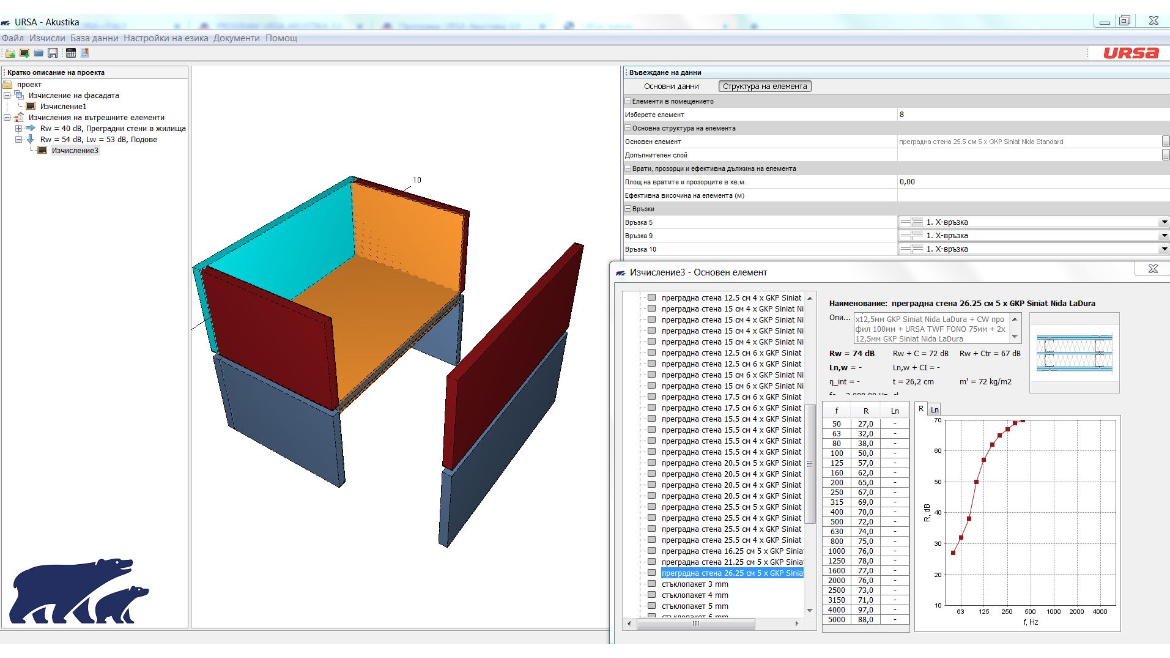The height and width of the screenshot is (658, 1170).
Task: Select Изчисление3 in project tree
Action: click(x=75, y=151)
